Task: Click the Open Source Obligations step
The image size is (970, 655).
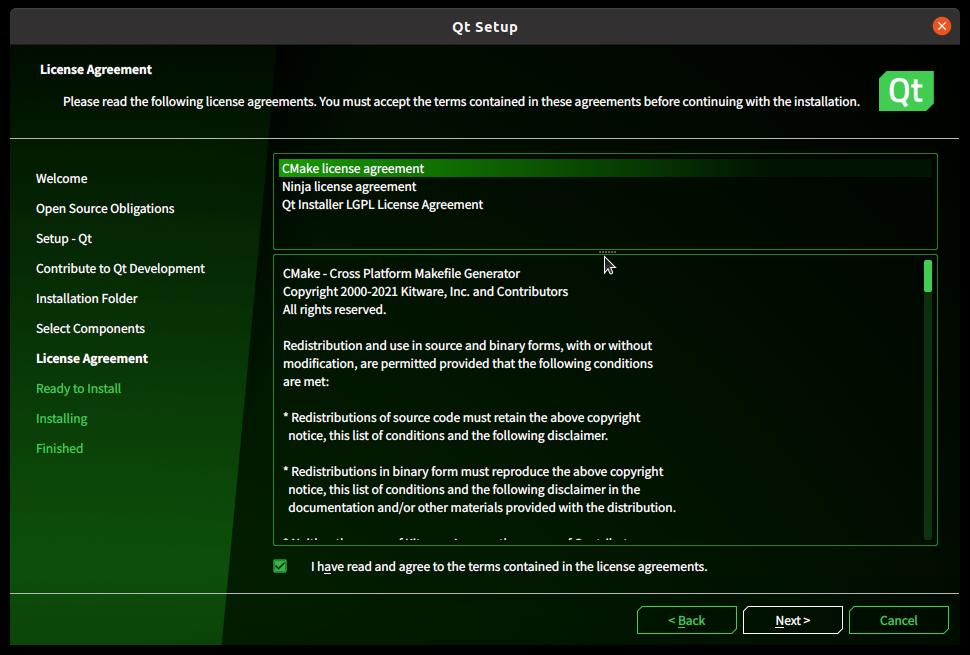Action: [x=105, y=208]
